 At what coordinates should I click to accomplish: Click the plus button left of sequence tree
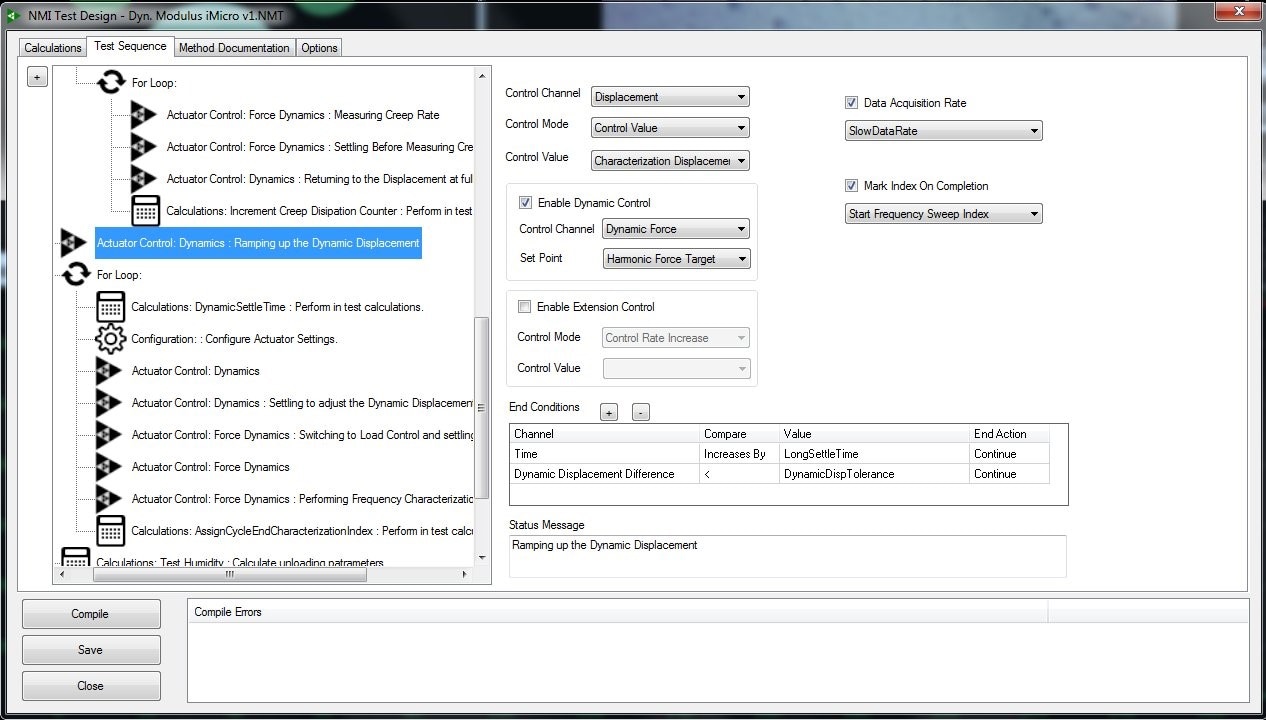[36, 77]
